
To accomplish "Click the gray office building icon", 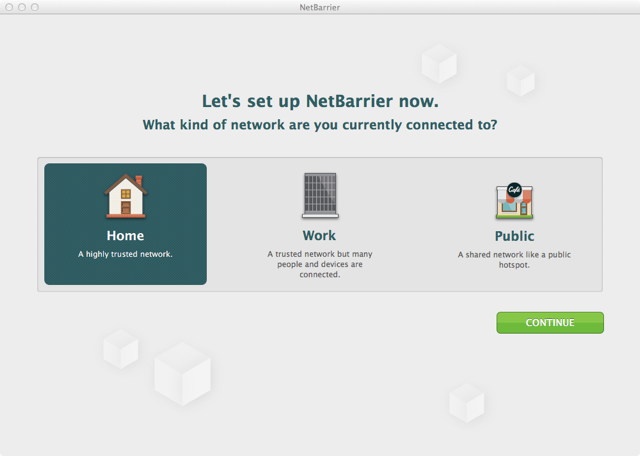I will pos(320,195).
